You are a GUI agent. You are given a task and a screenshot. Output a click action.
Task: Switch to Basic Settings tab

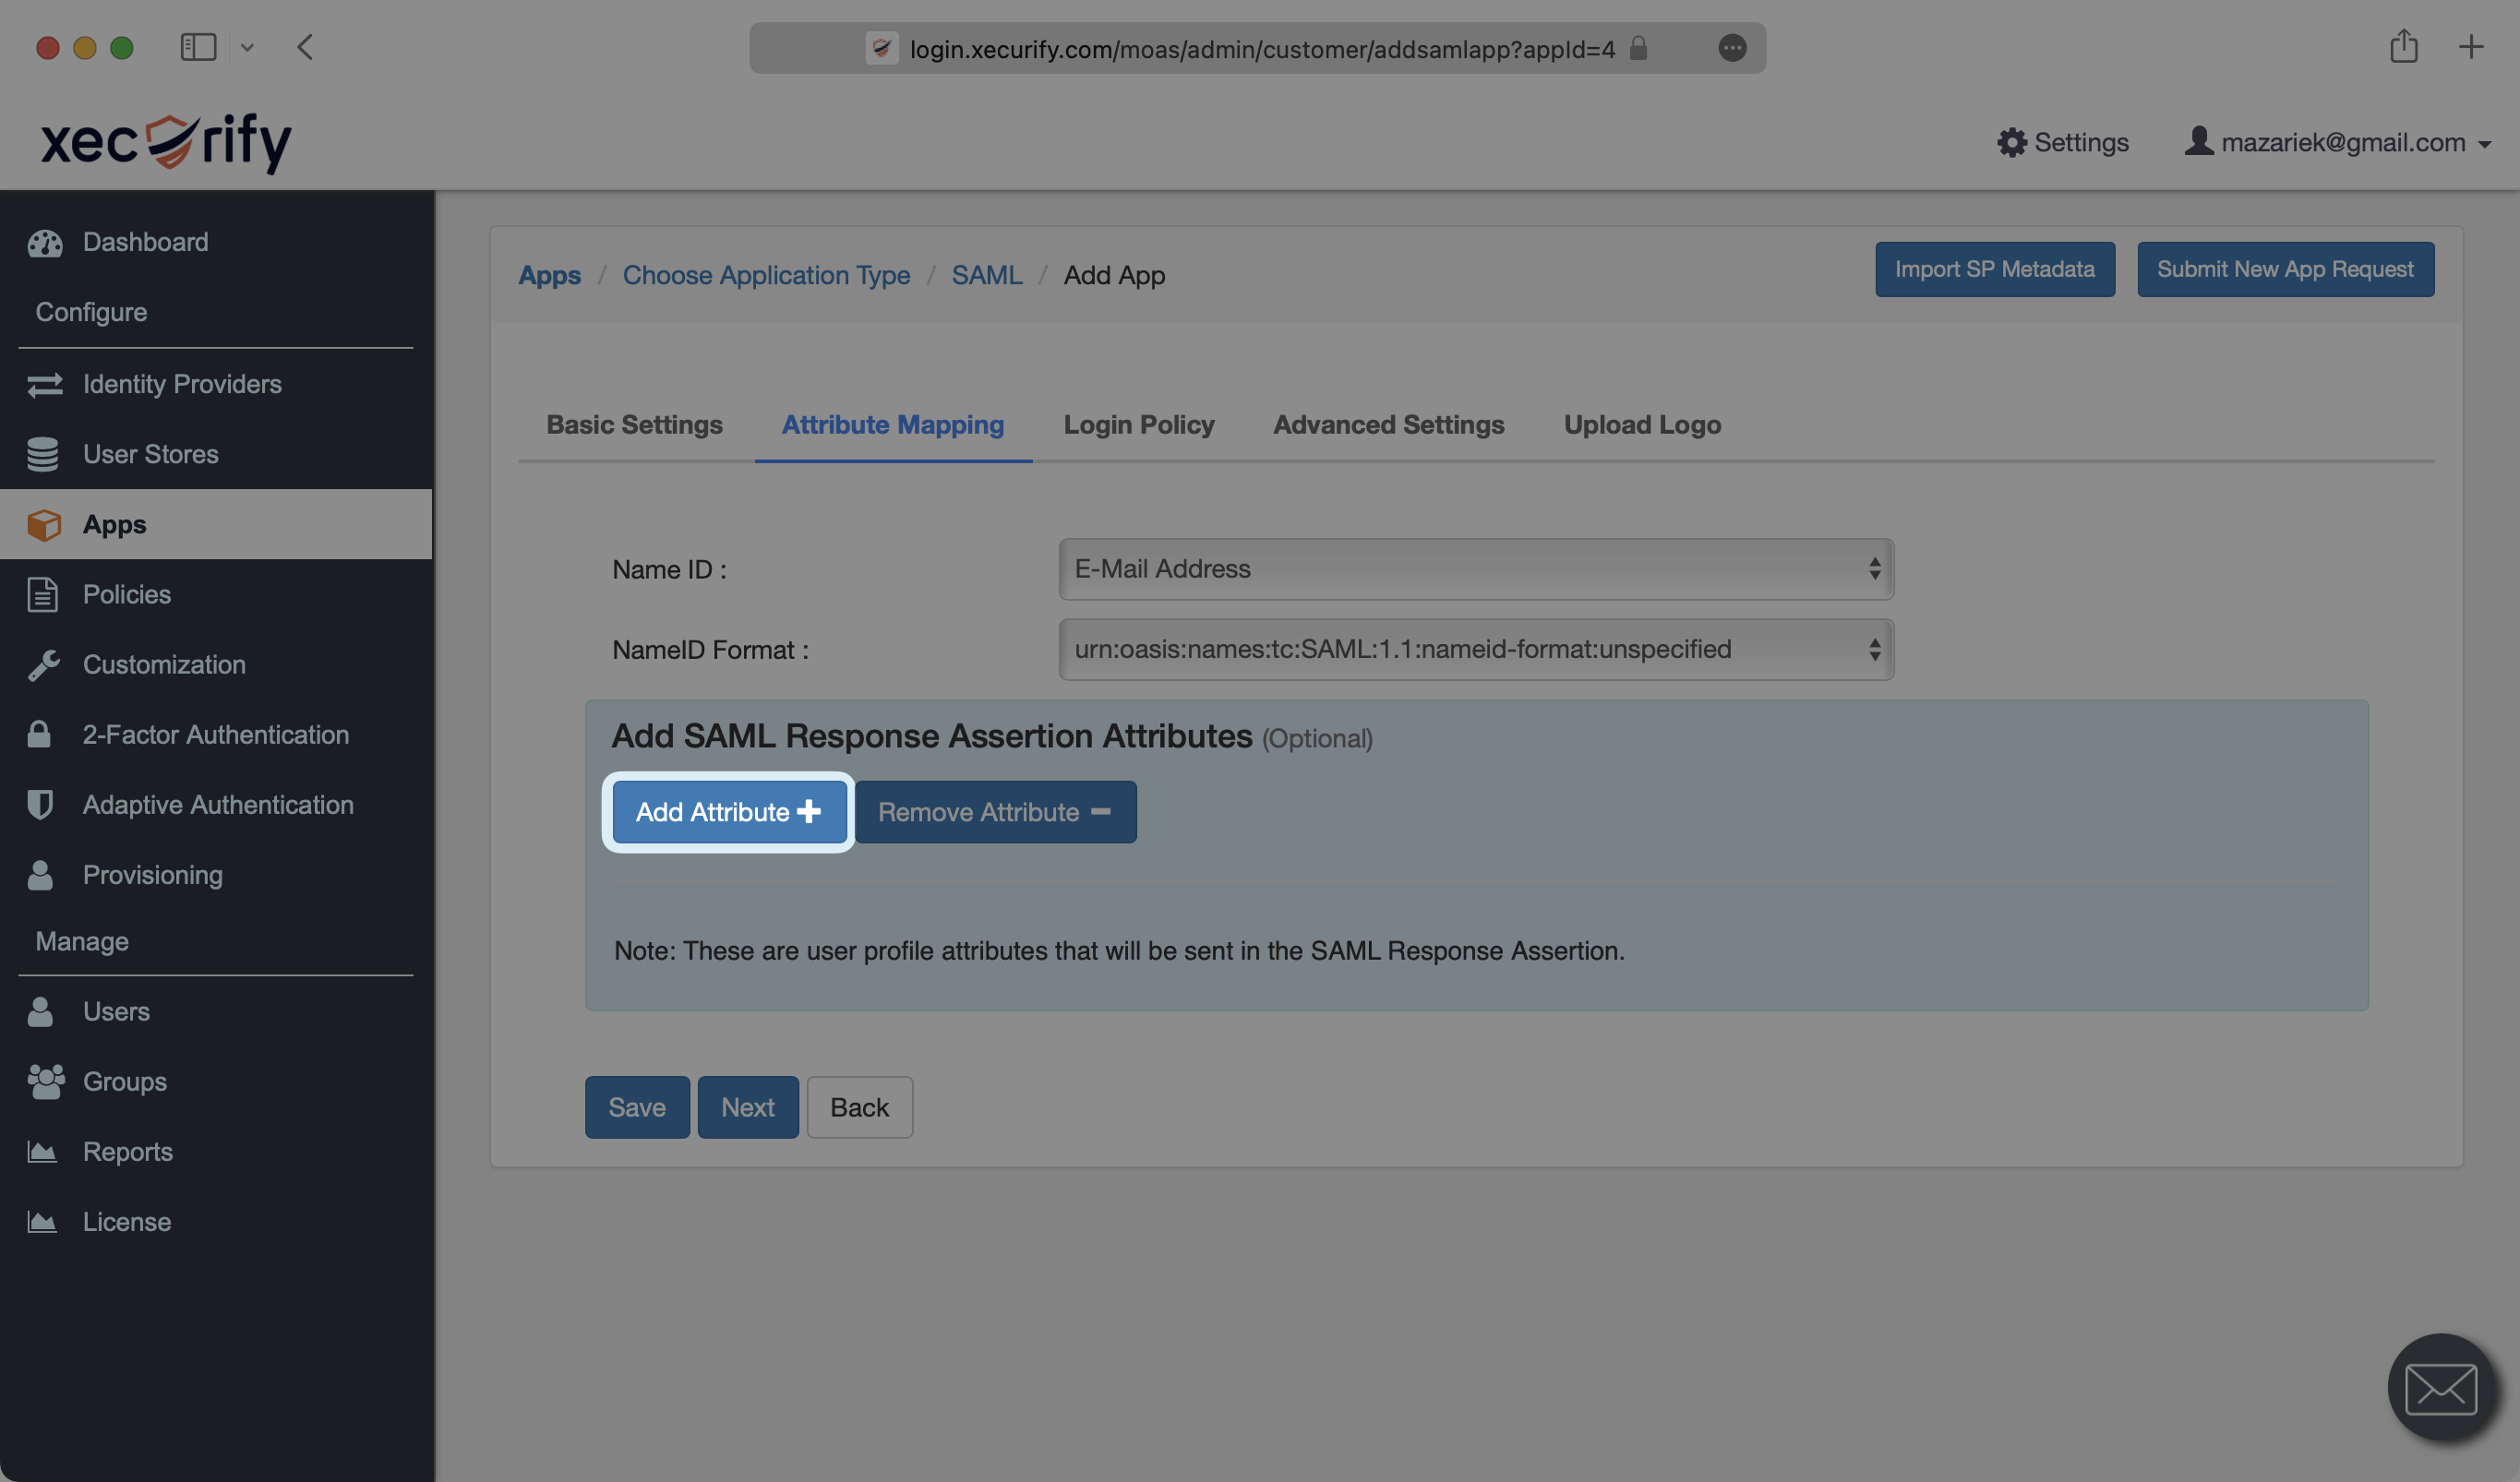(x=633, y=425)
